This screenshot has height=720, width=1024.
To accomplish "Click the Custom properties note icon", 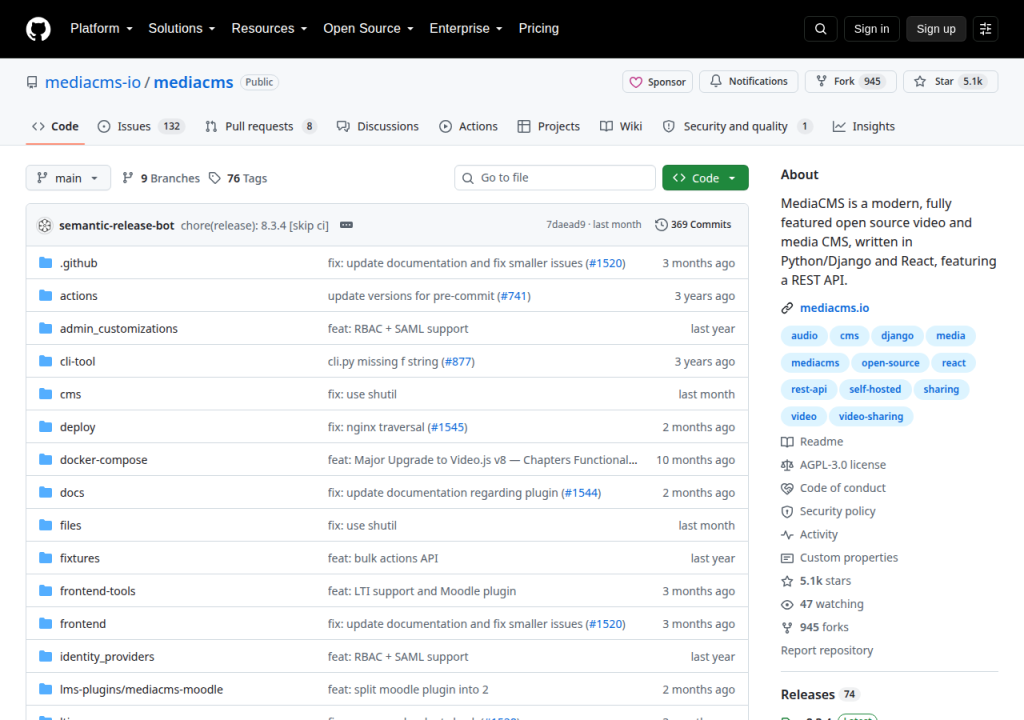I will 787,558.
